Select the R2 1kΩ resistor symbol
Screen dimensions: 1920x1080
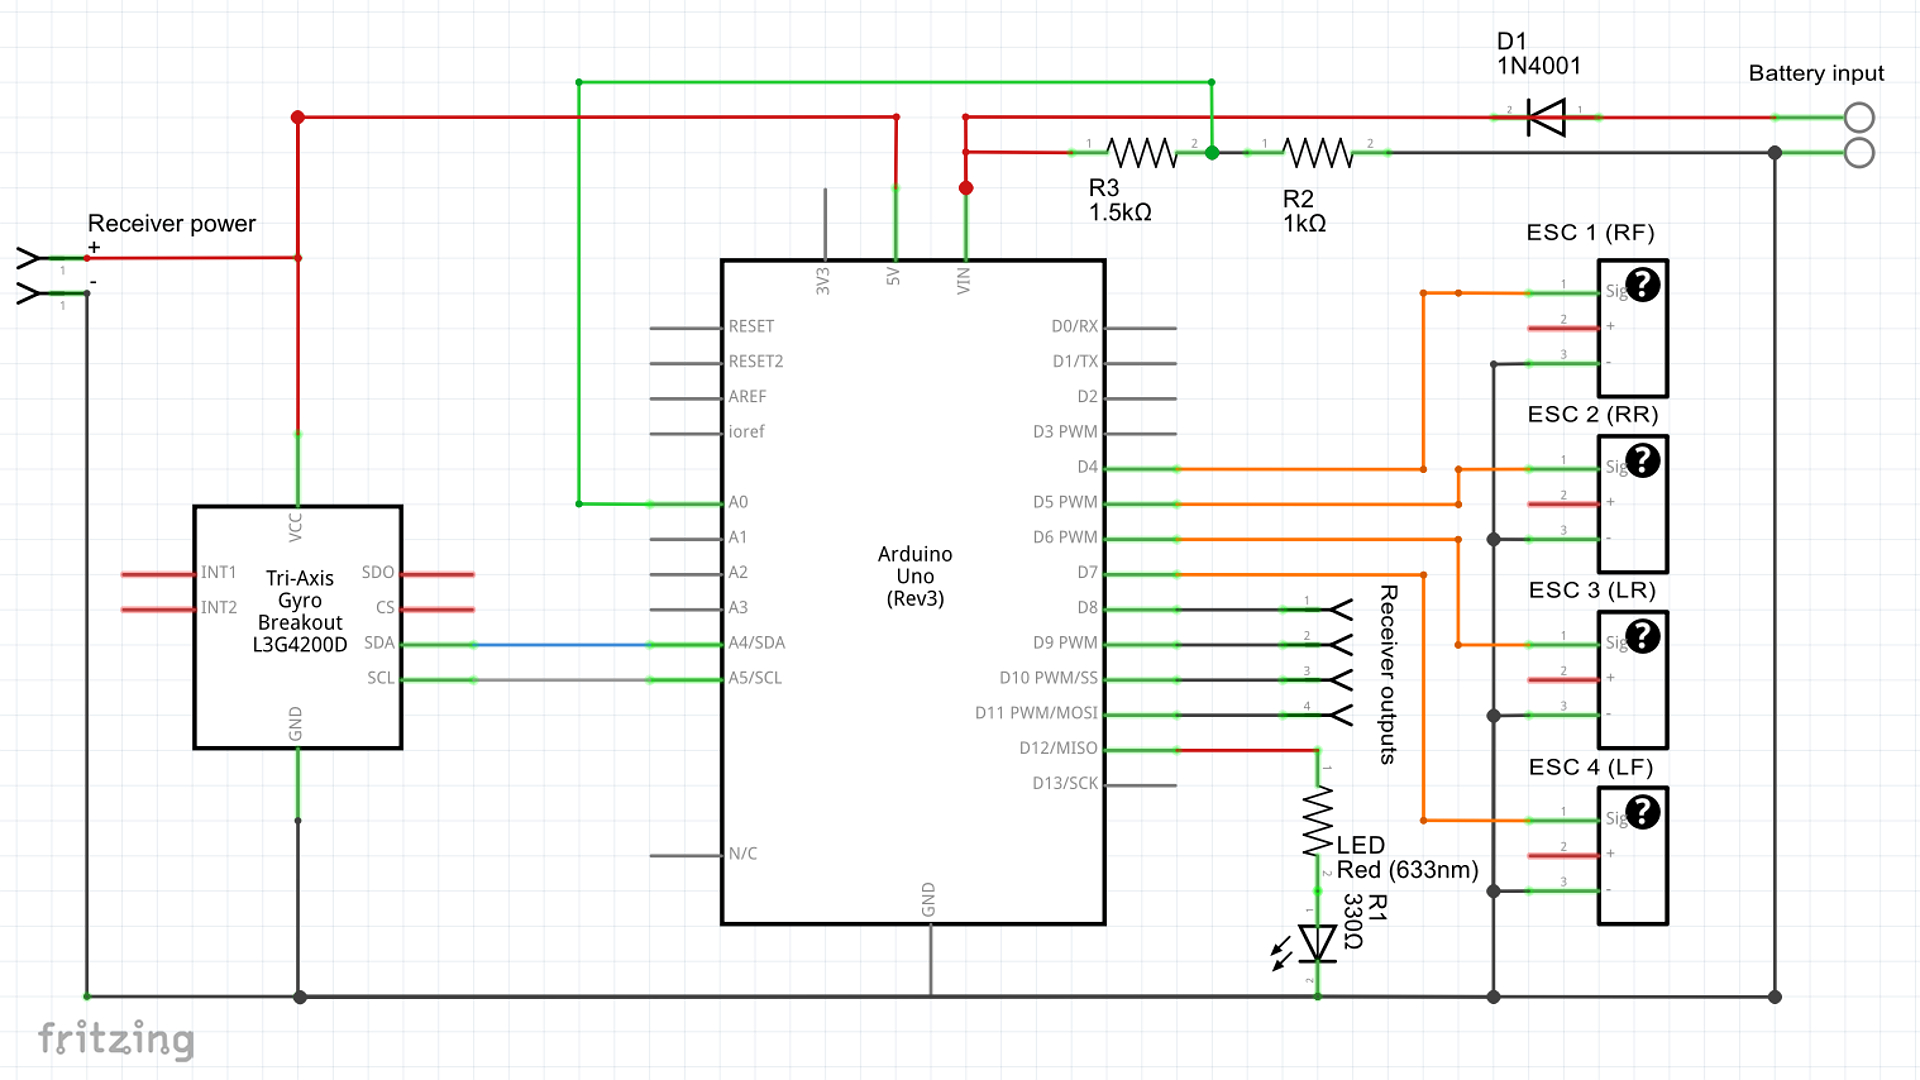click(x=1318, y=153)
